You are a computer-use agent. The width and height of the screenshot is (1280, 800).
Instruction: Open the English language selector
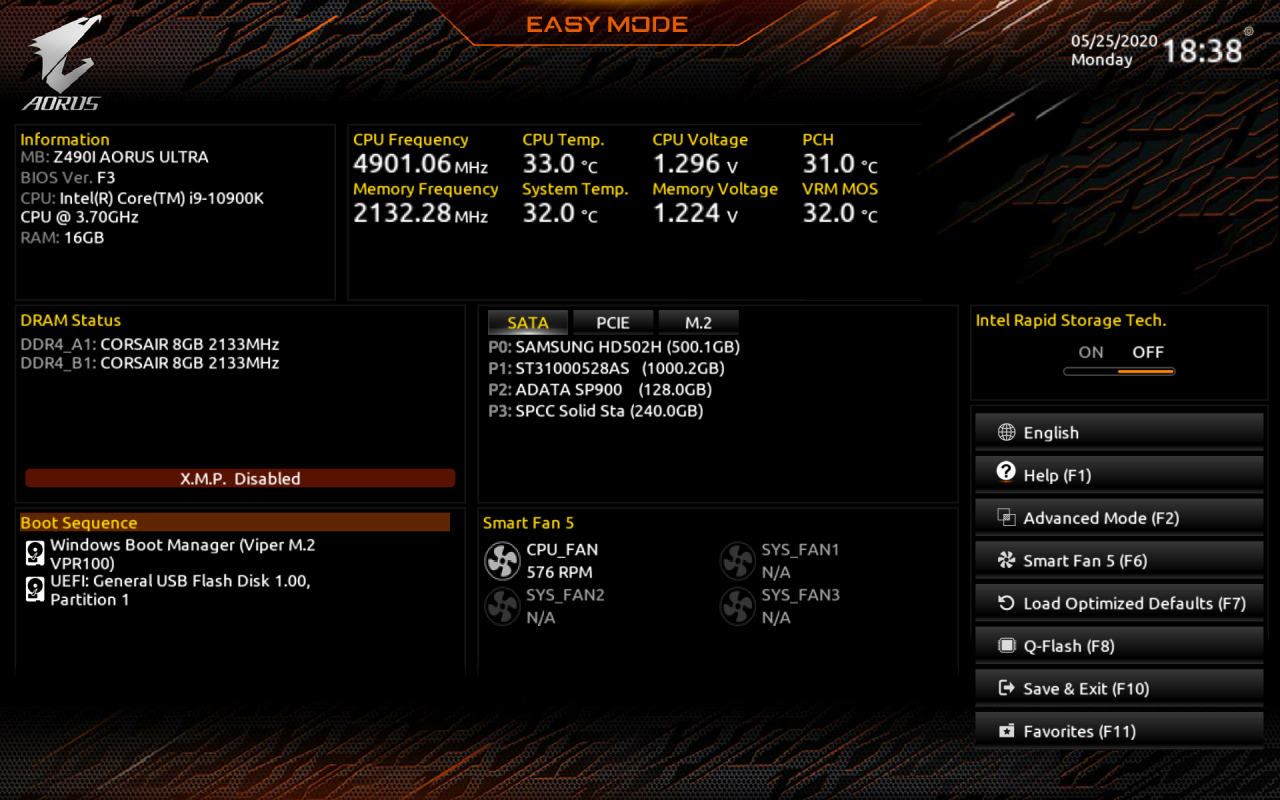[1119, 431]
